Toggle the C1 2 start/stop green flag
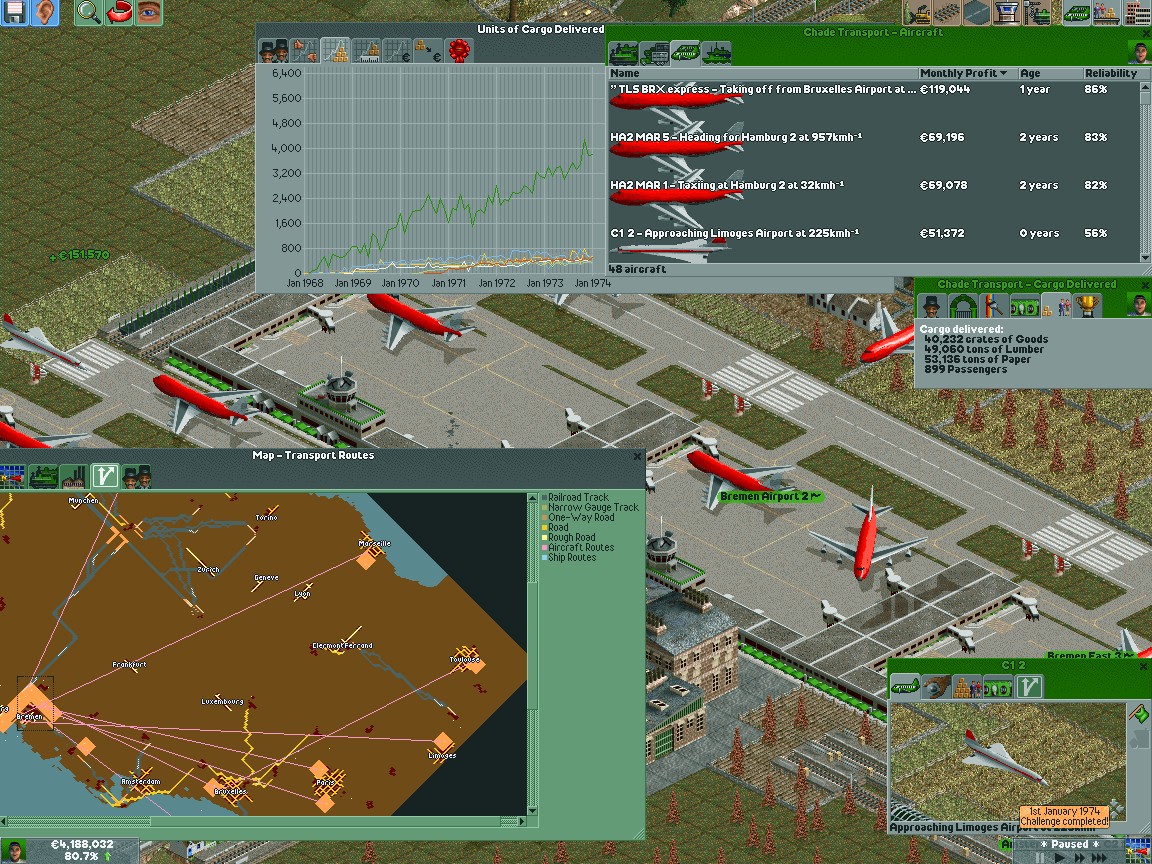Image resolution: width=1152 pixels, height=864 pixels. [1139, 713]
